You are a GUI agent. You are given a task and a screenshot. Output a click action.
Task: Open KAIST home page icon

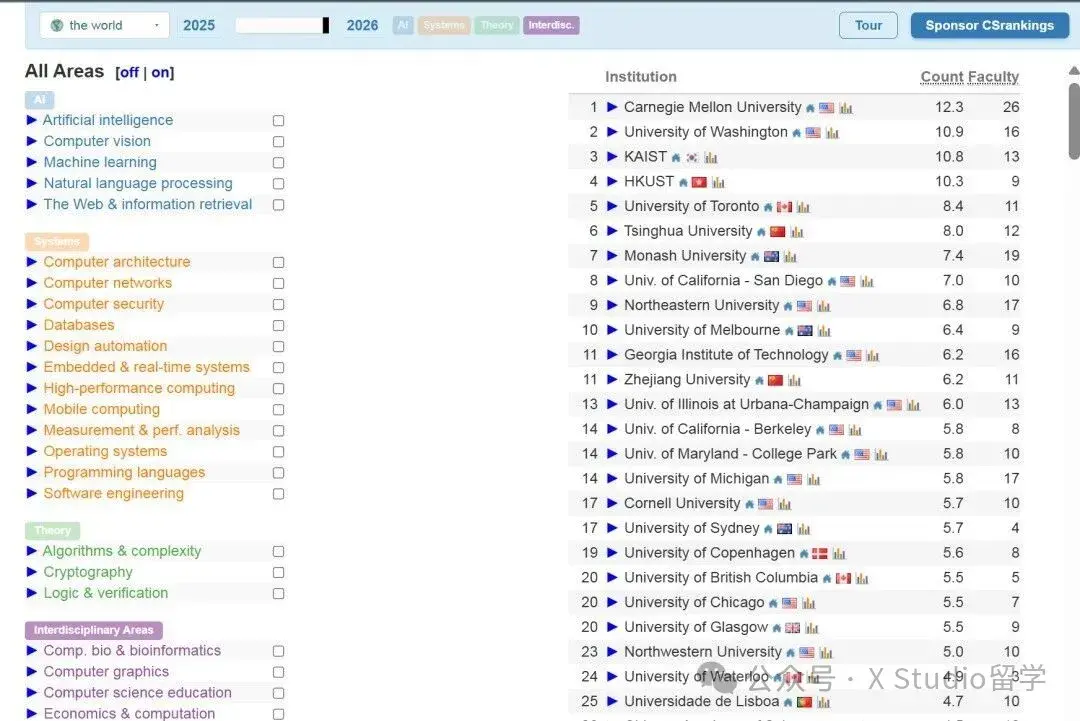676,158
